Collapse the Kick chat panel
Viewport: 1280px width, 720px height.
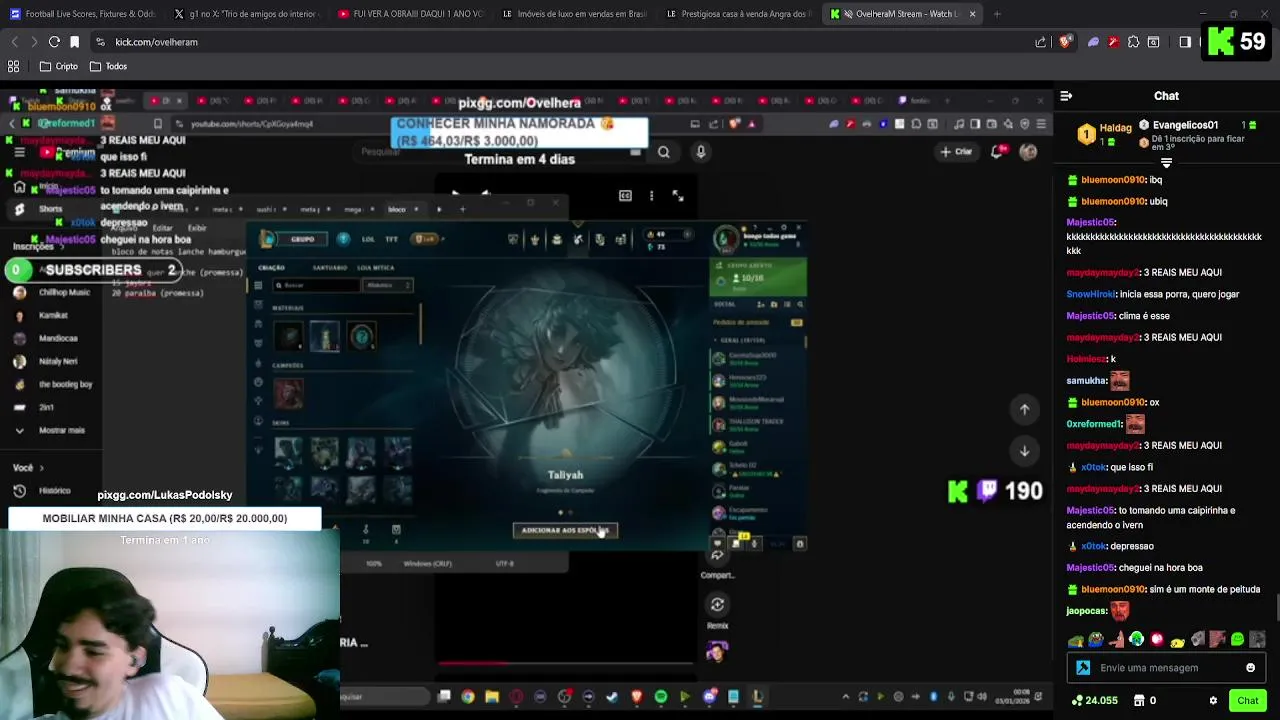[1066, 96]
